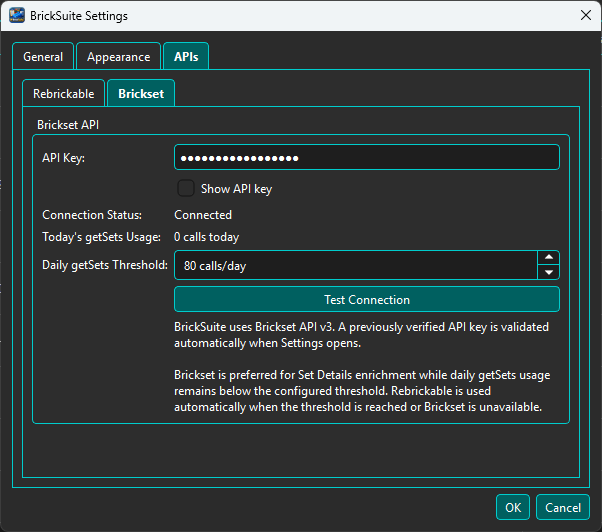This screenshot has height=532, width=602.
Task: Close the BrickSuite Settings dialog
Action: tap(585, 15)
